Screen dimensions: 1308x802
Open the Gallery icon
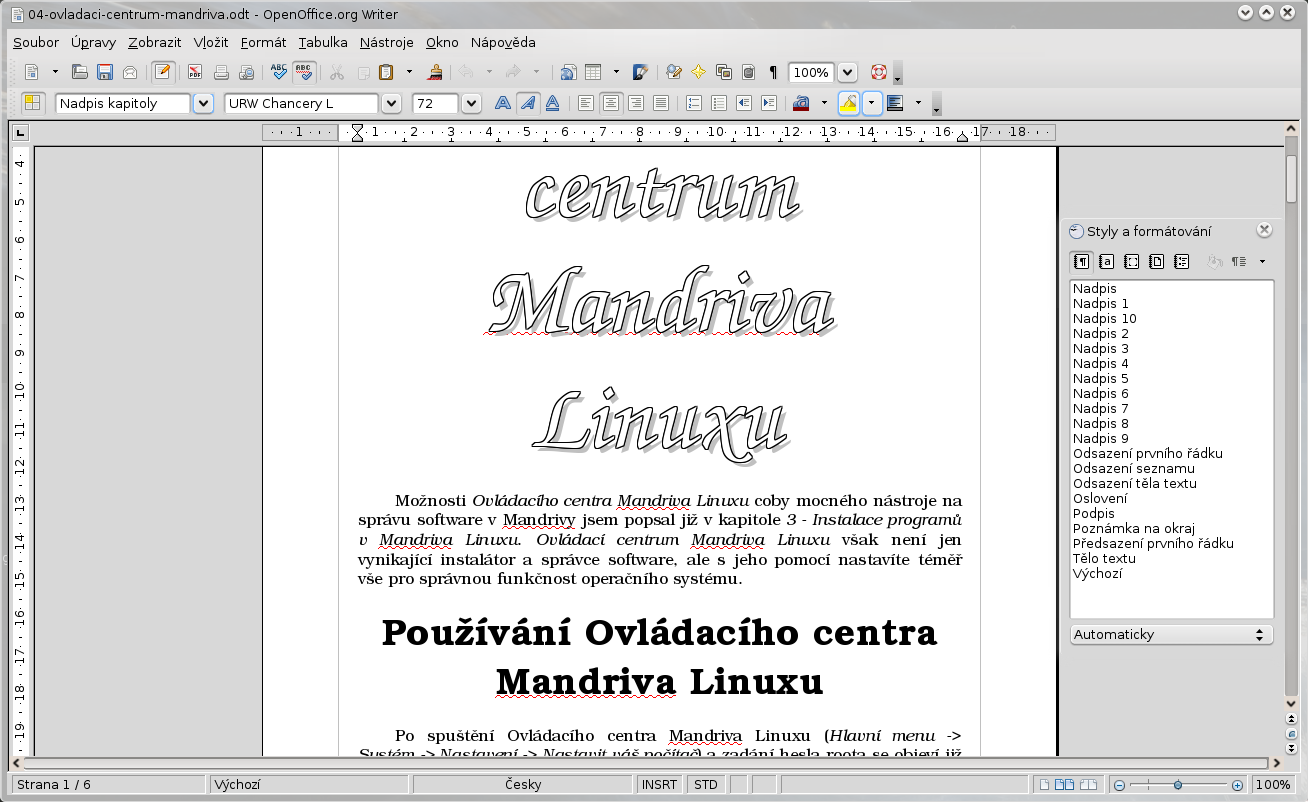click(723, 72)
